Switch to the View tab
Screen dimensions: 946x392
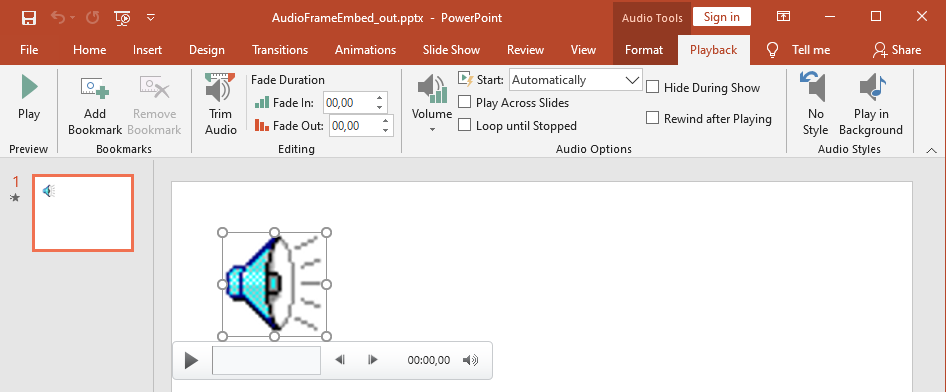583,50
